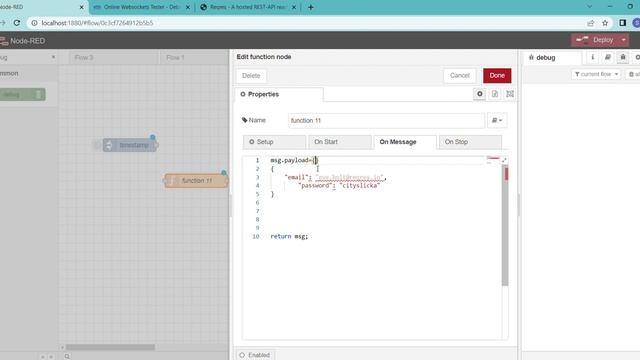Open the help book sidebar icon
The image size is (640, 360).
607,58
